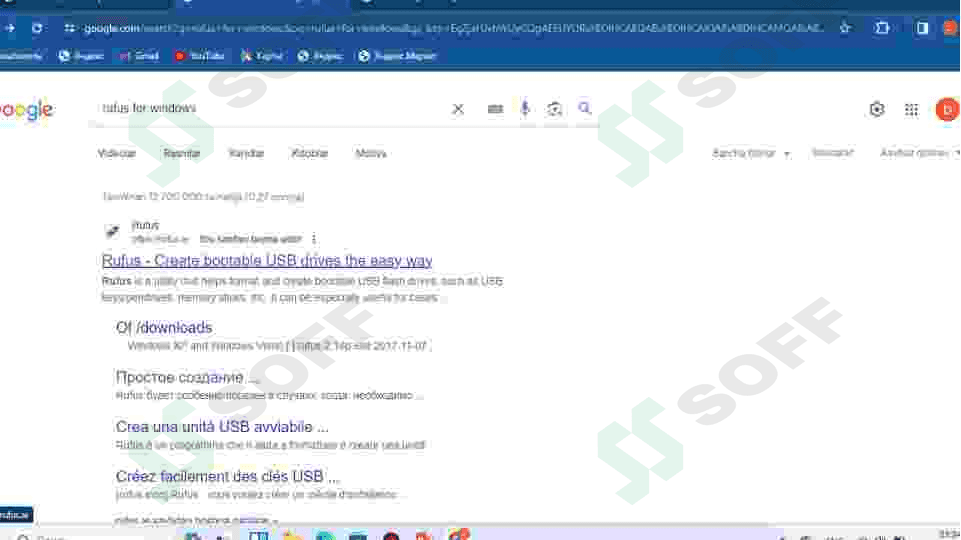
Task: Open the Простое создание sitelink
Action: 187,378
